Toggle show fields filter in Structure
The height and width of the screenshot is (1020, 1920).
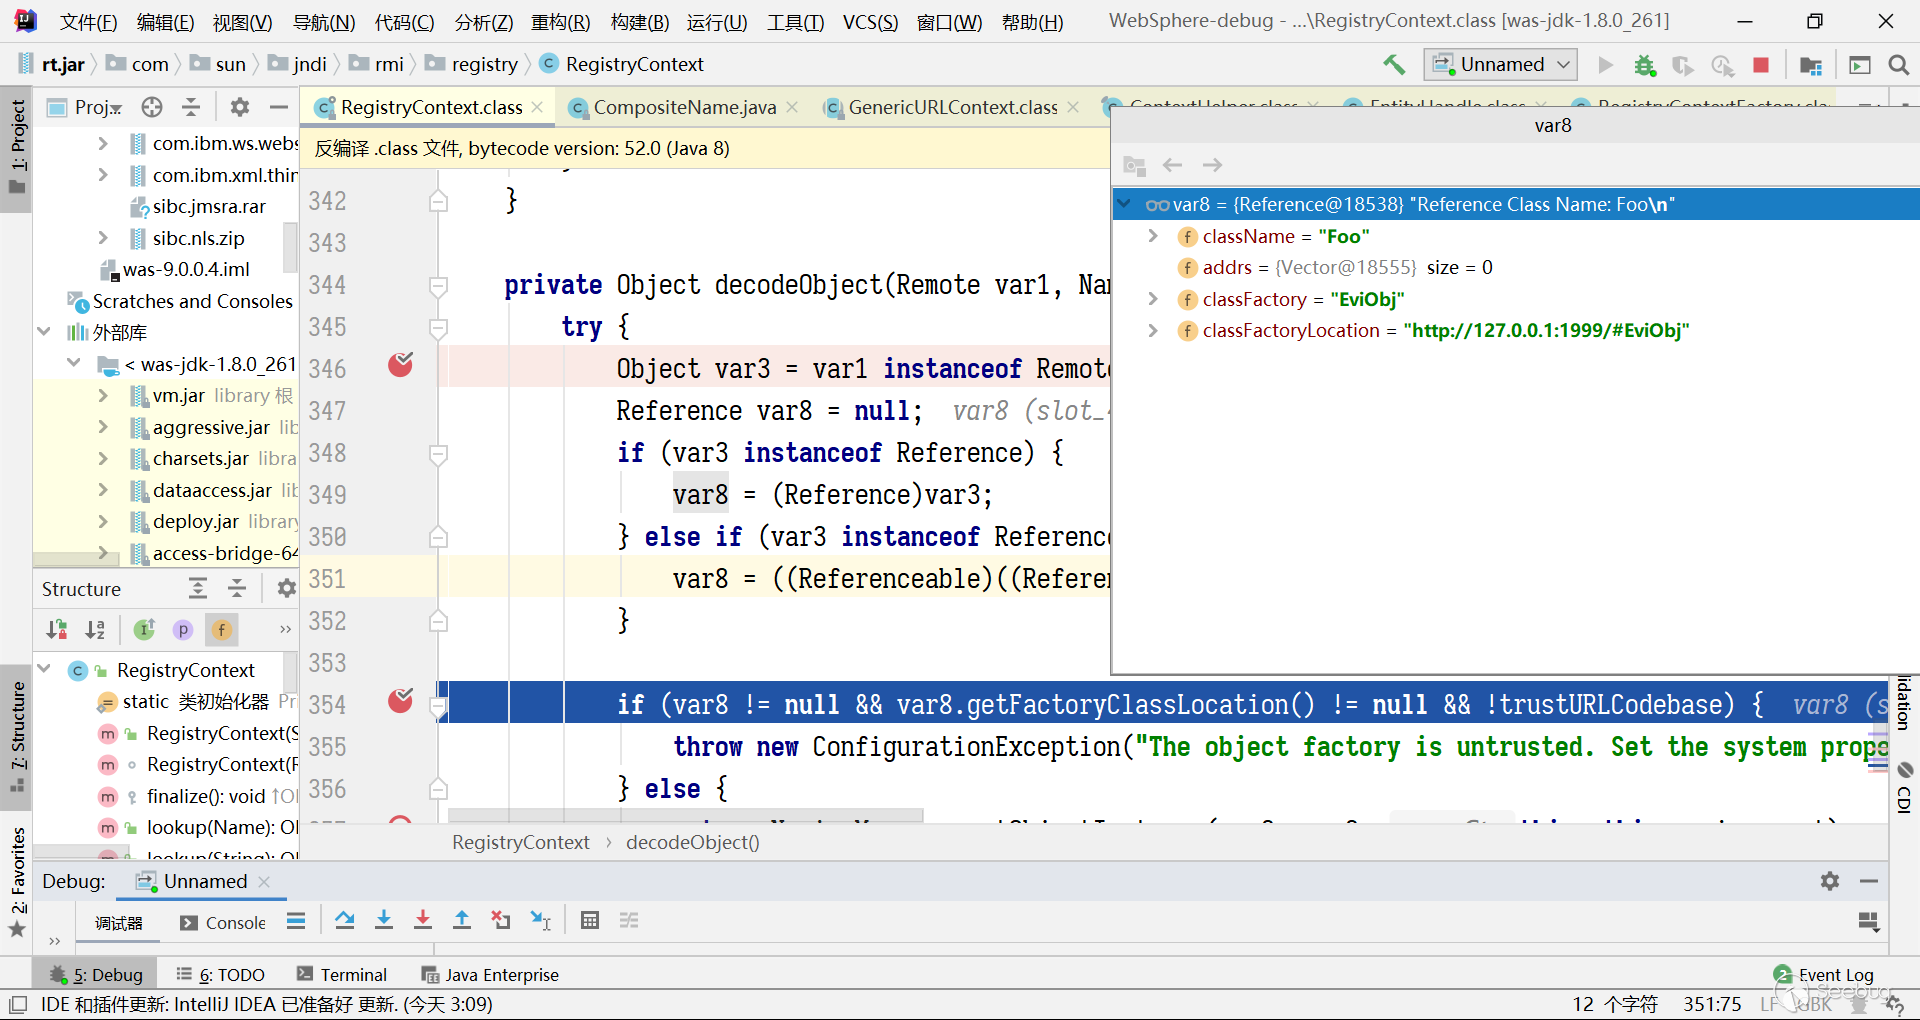point(221,630)
